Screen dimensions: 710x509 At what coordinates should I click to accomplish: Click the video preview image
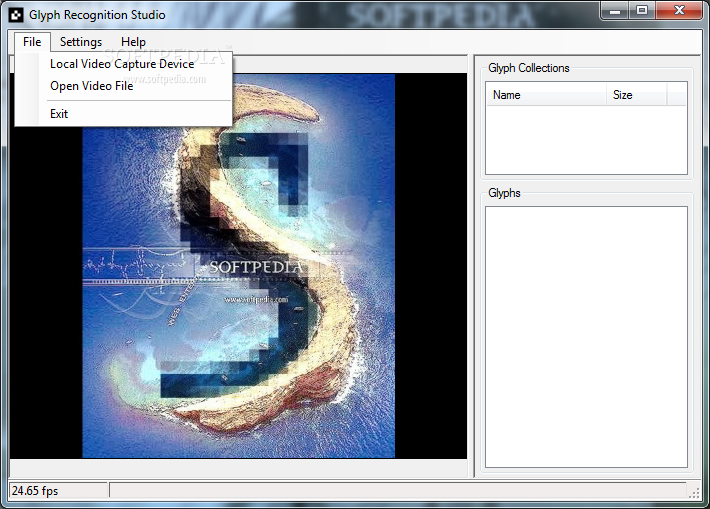coord(239,266)
